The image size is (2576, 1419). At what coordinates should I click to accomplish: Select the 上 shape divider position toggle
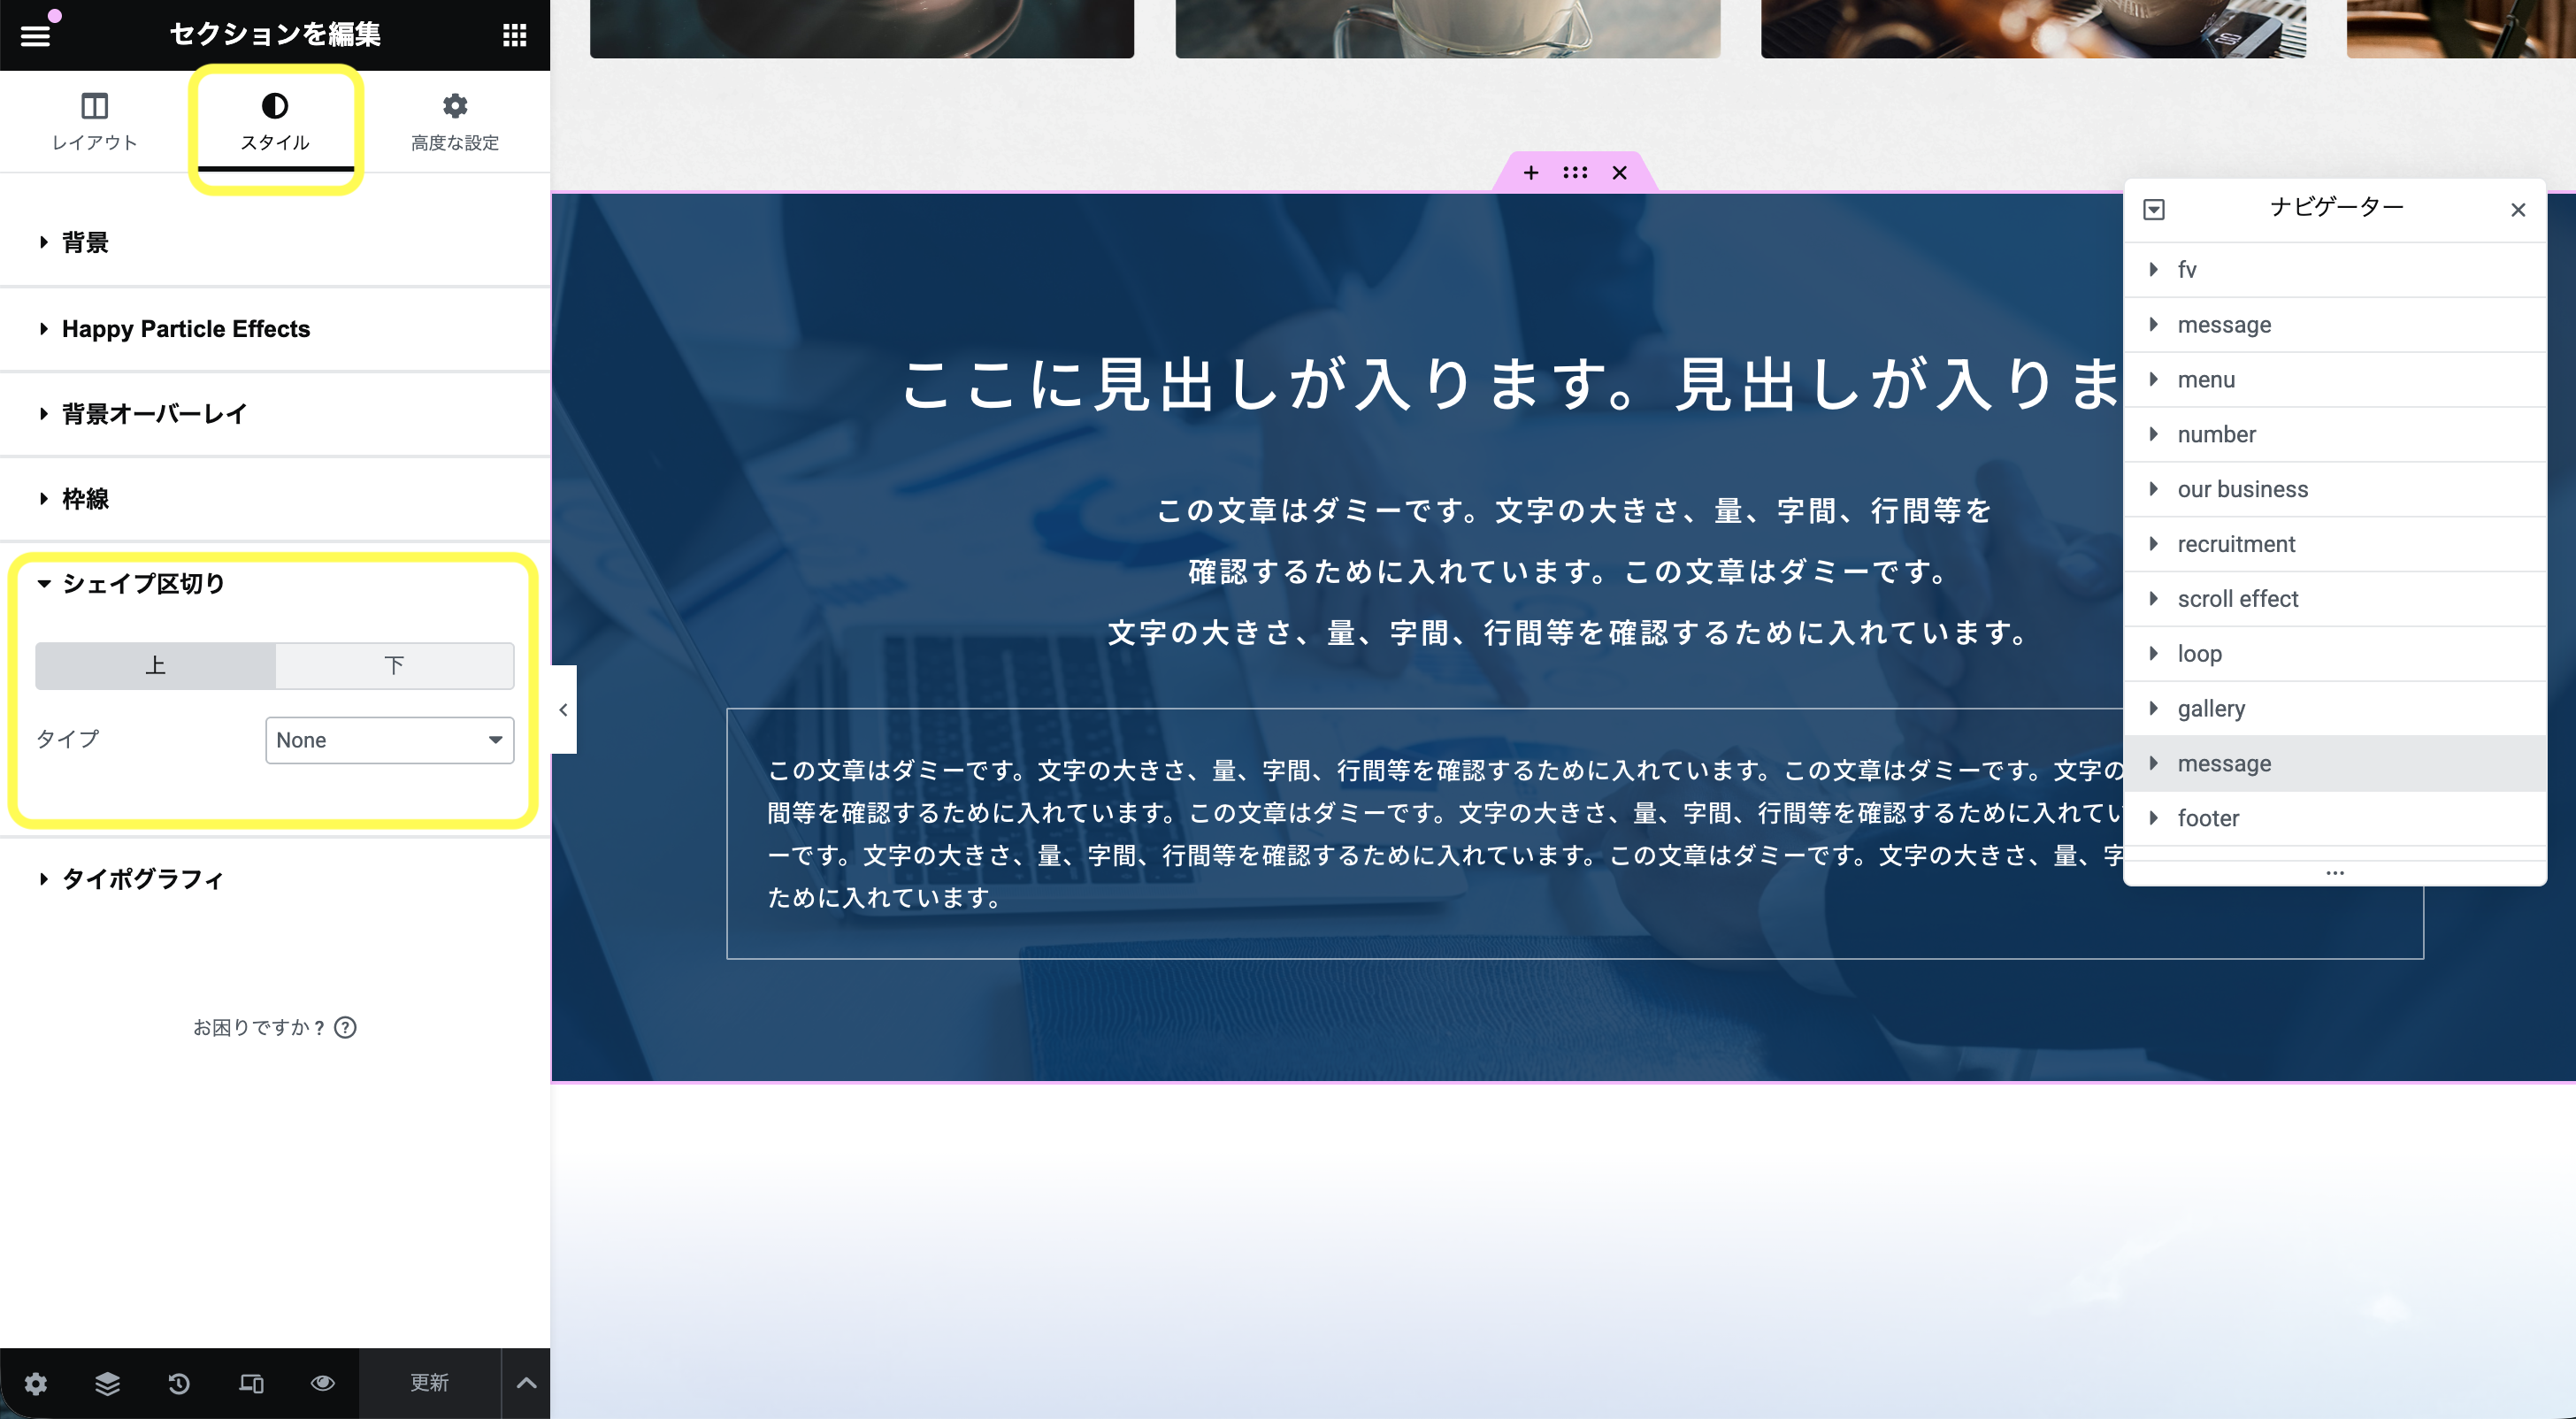pos(155,666)
